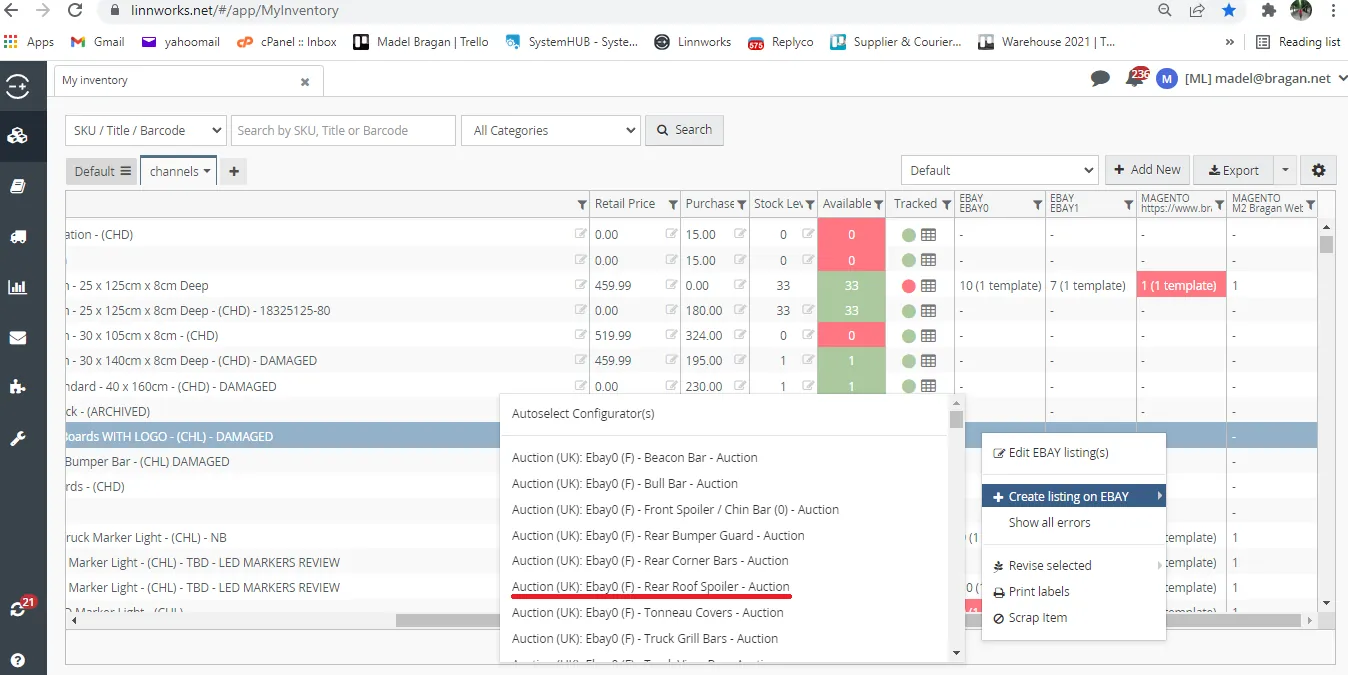Open the Export split-button arrow
1348x675 pixels.
(1285, 170)
